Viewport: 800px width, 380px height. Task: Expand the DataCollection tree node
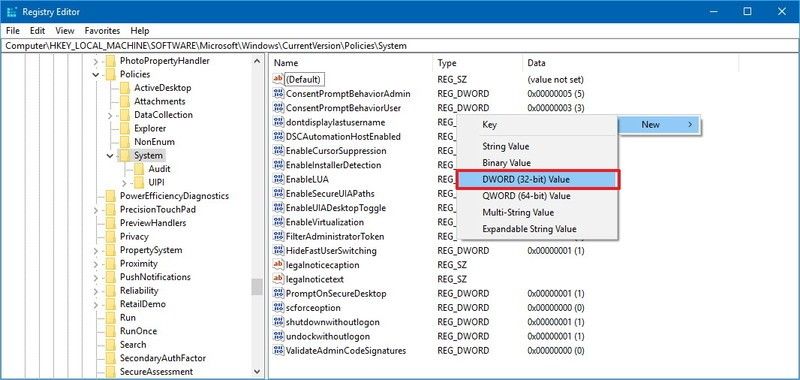click(110, 115)
